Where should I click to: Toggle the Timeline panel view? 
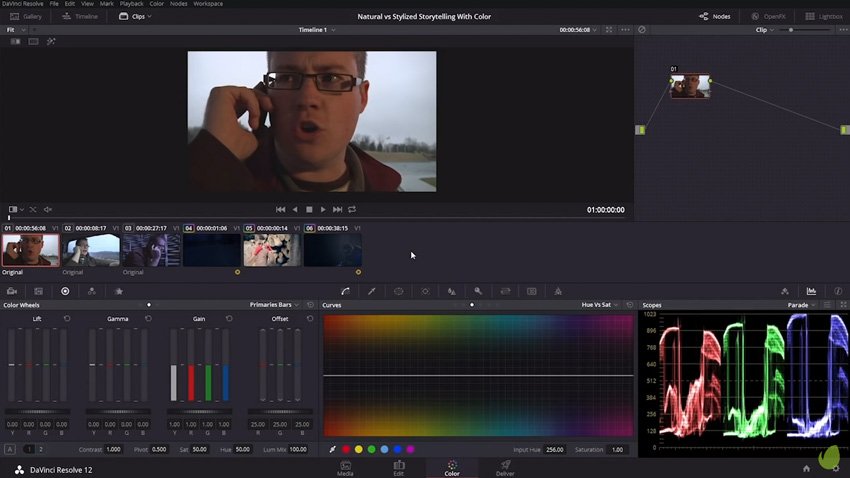80,16
